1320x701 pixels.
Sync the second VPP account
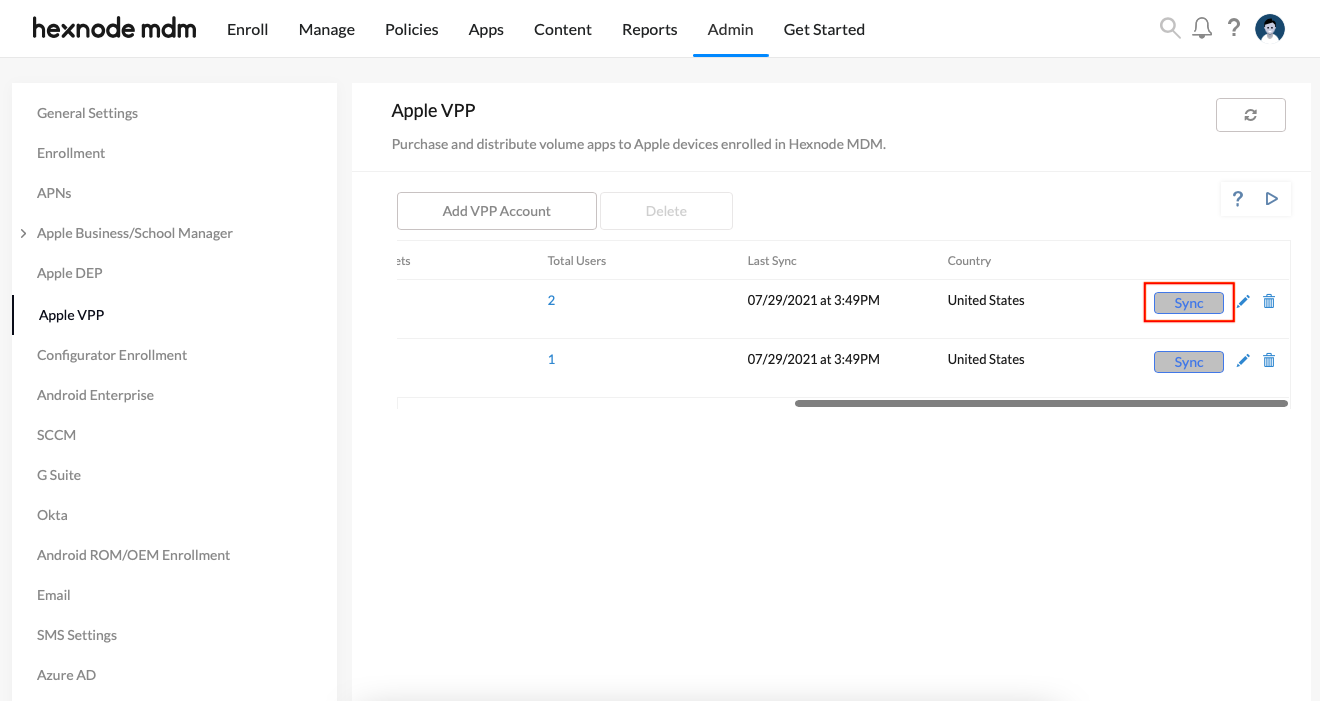[x=1189, y=362]
